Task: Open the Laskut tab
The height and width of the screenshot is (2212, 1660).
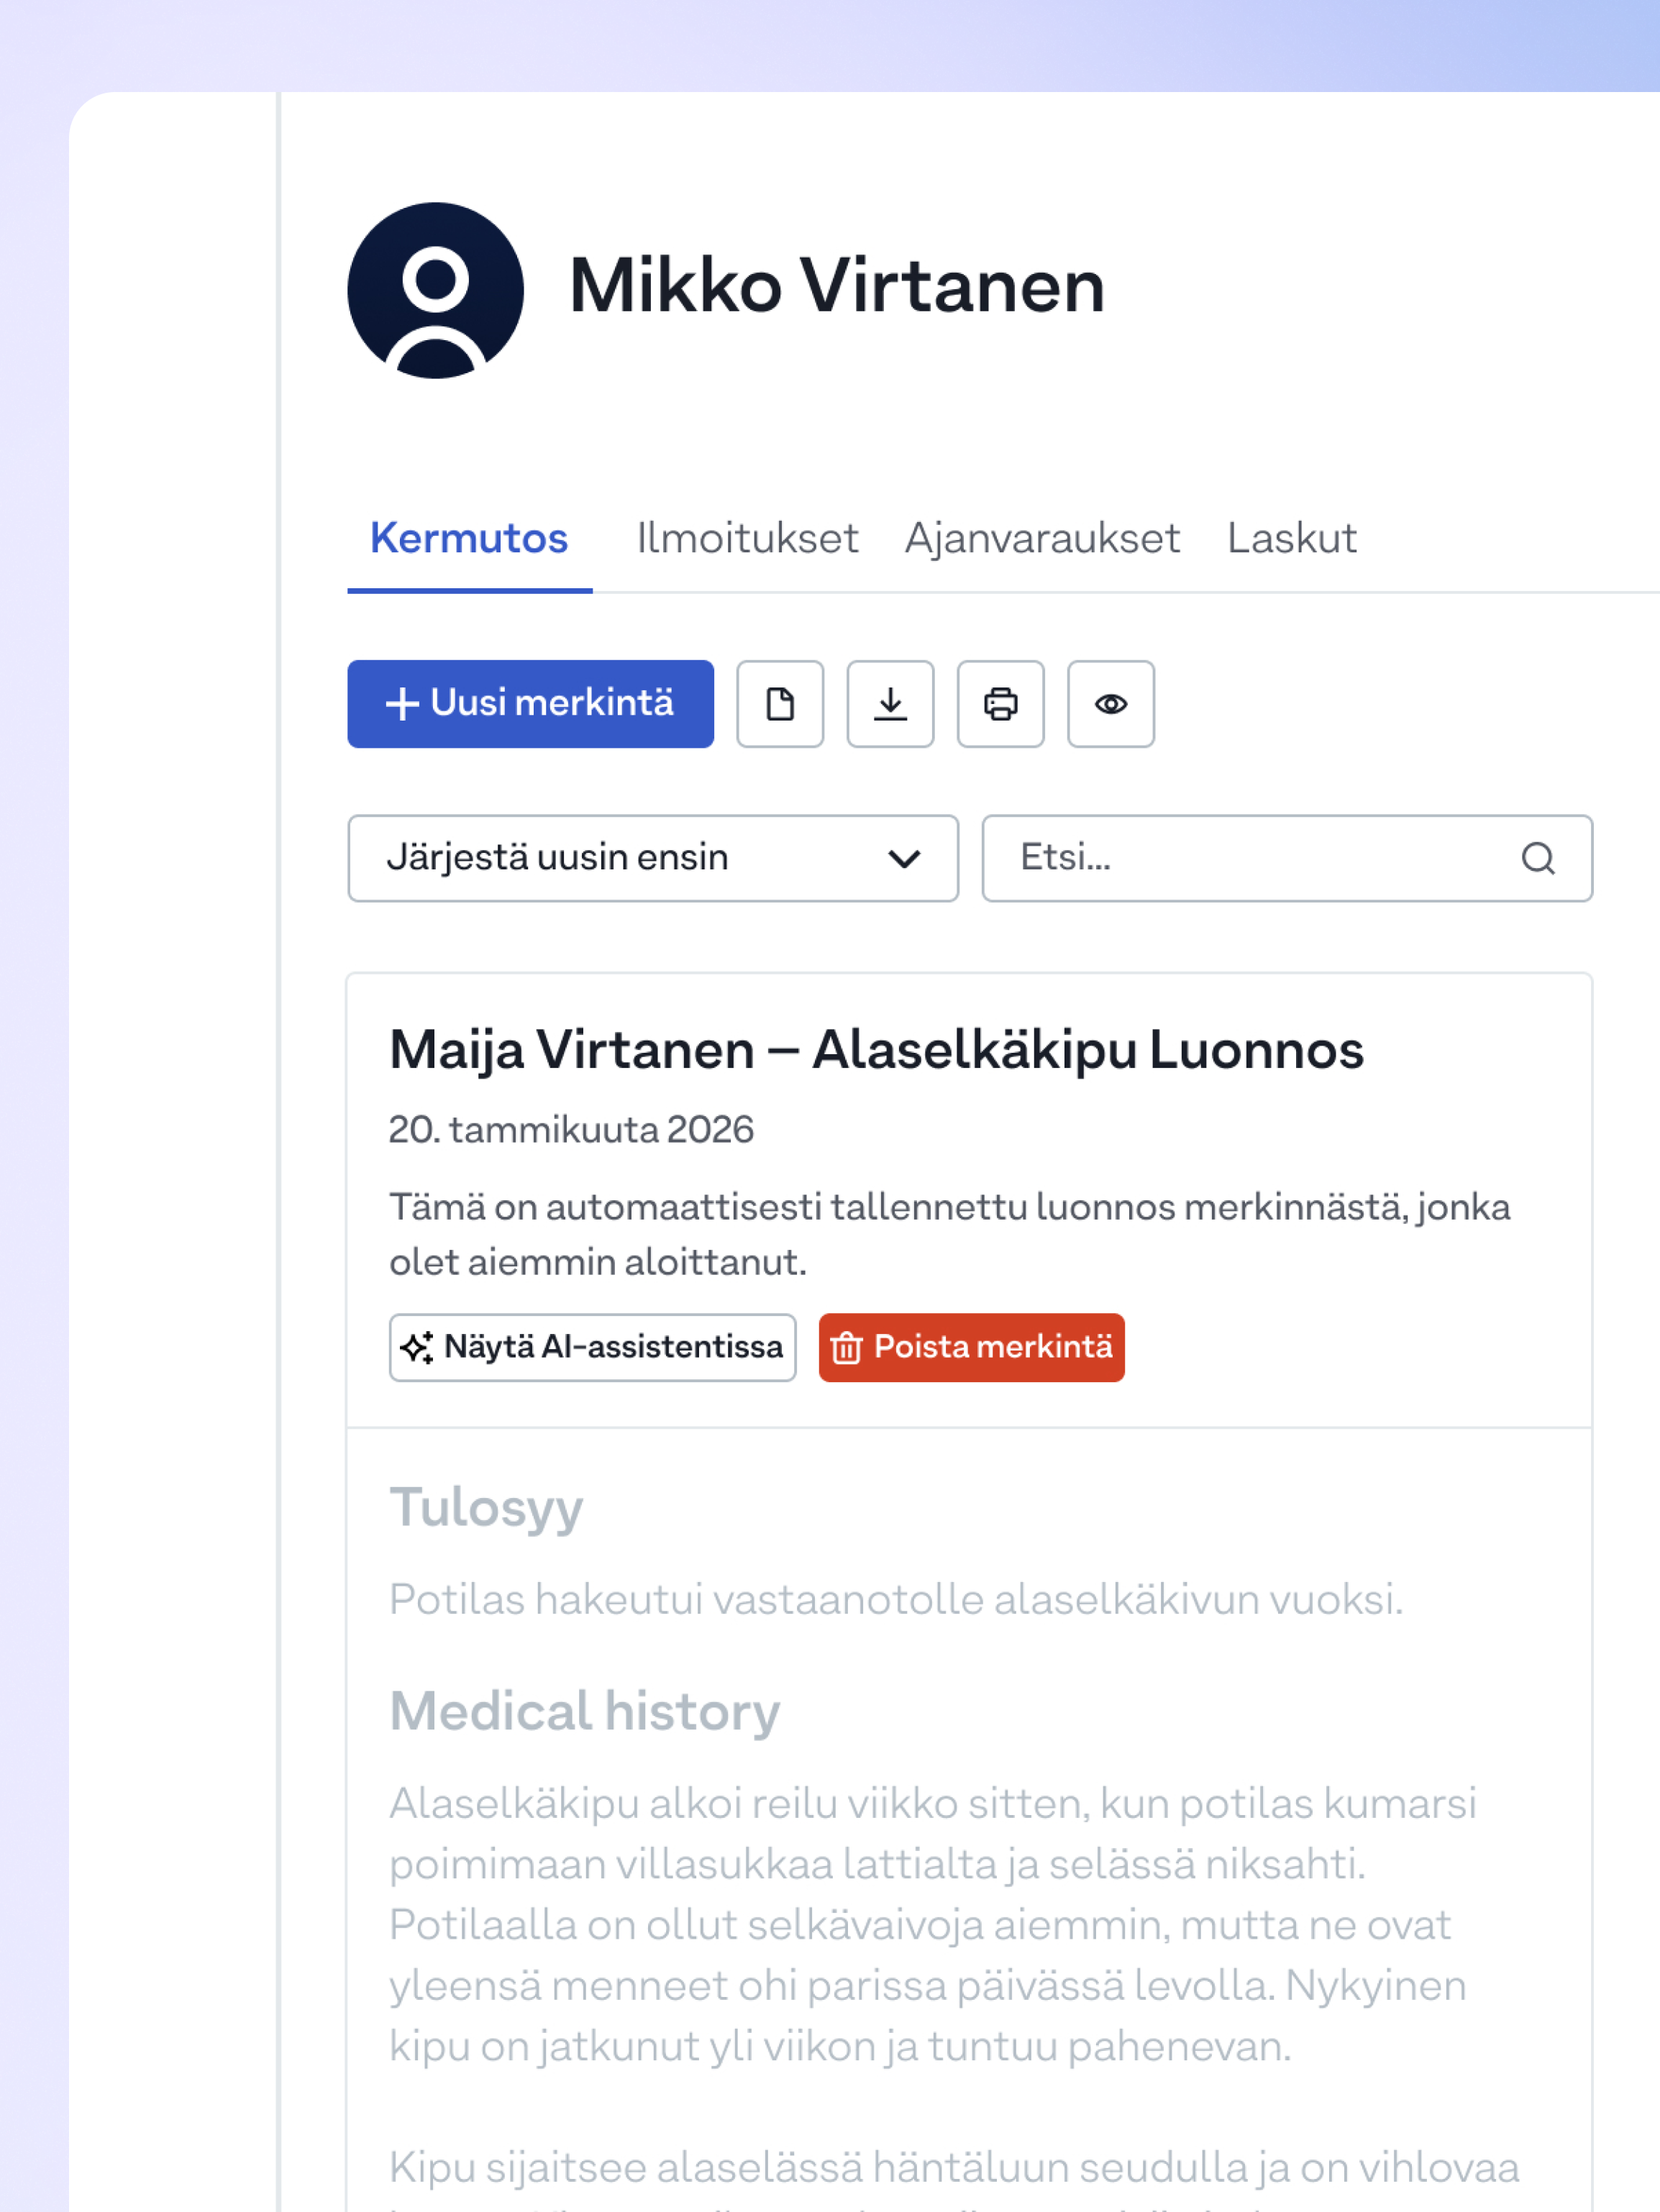Action: (1291, 538)
